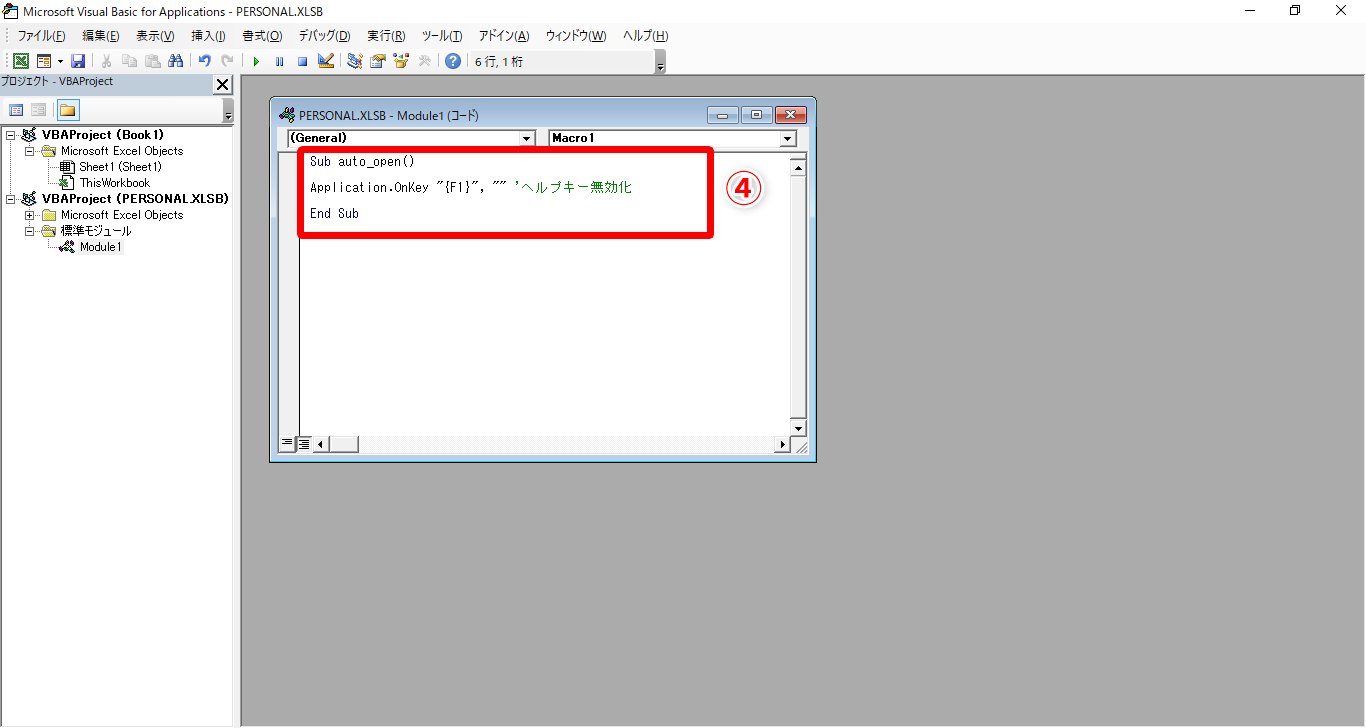This screenshot has height=728, width=1366.
Task: Select VBAProject (Book1) in the tree
Action: [103, 135]
